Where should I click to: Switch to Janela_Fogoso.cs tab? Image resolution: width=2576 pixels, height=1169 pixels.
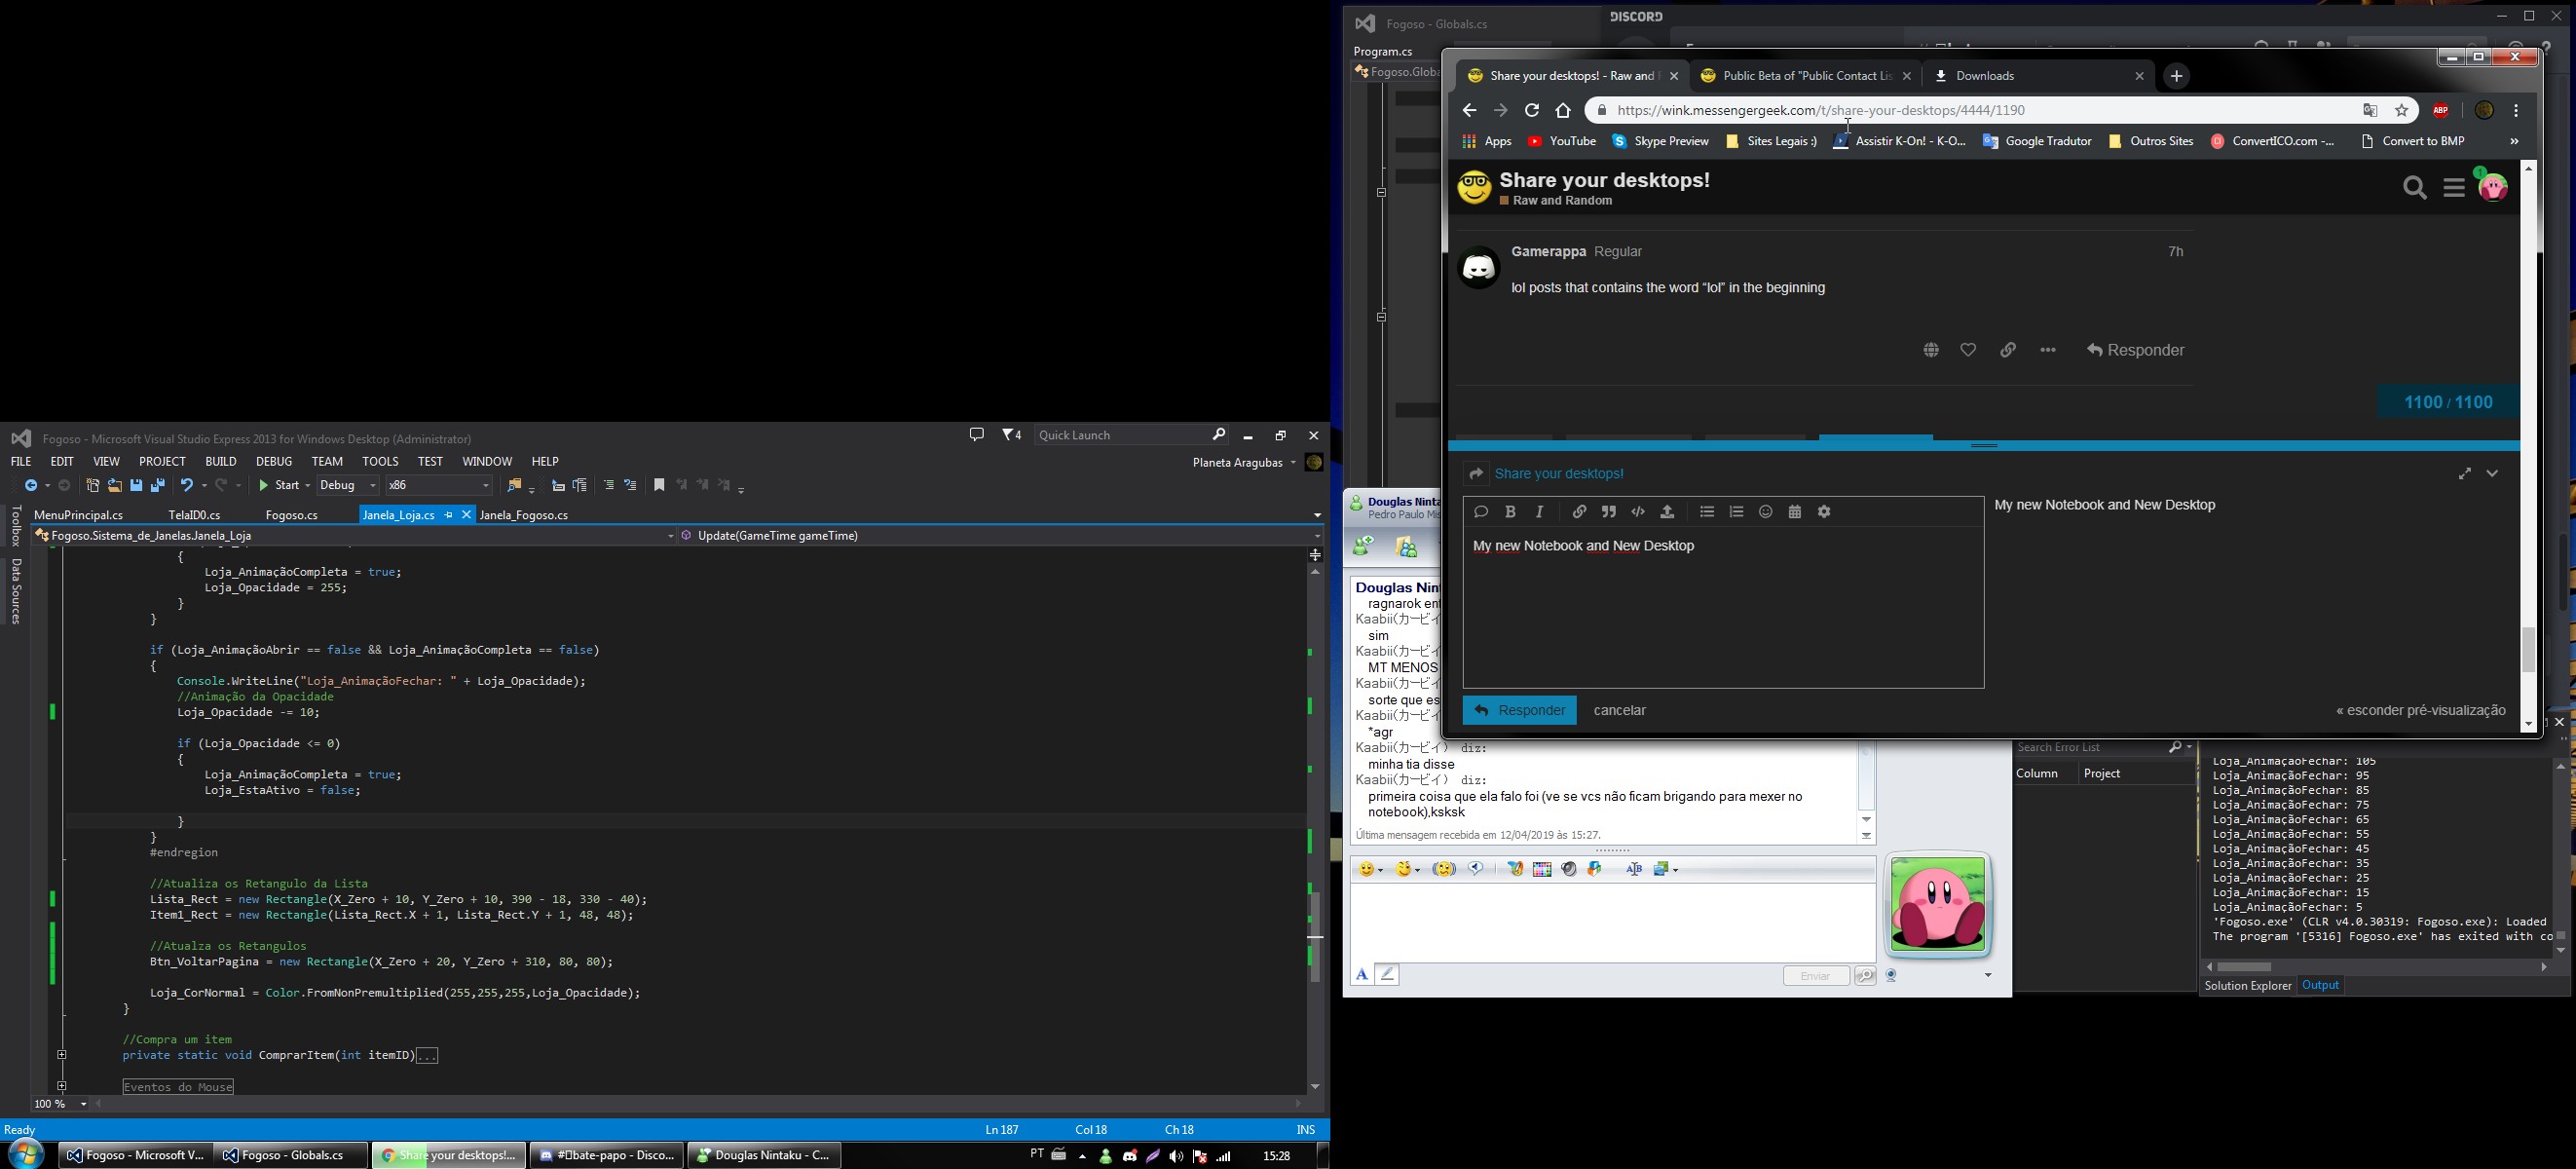pyautogui.click(x=524, y=515)
